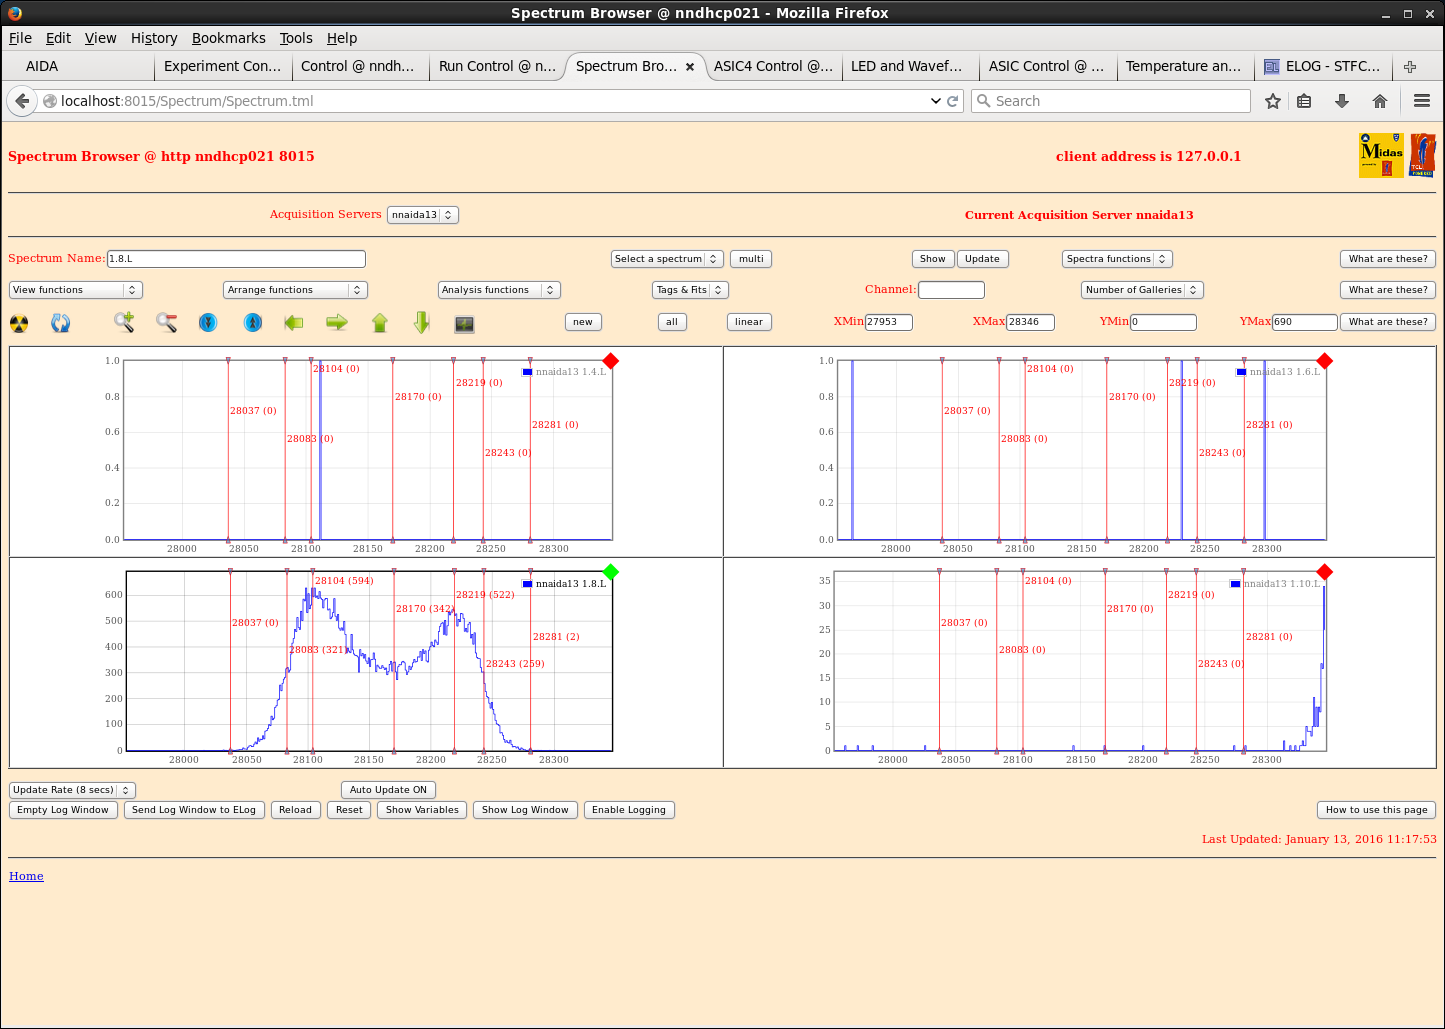Open Acquisition Servers nnaida13 dropdown
The height and width of the screenshot is (1029, 1445).
[x=422, y=215]
